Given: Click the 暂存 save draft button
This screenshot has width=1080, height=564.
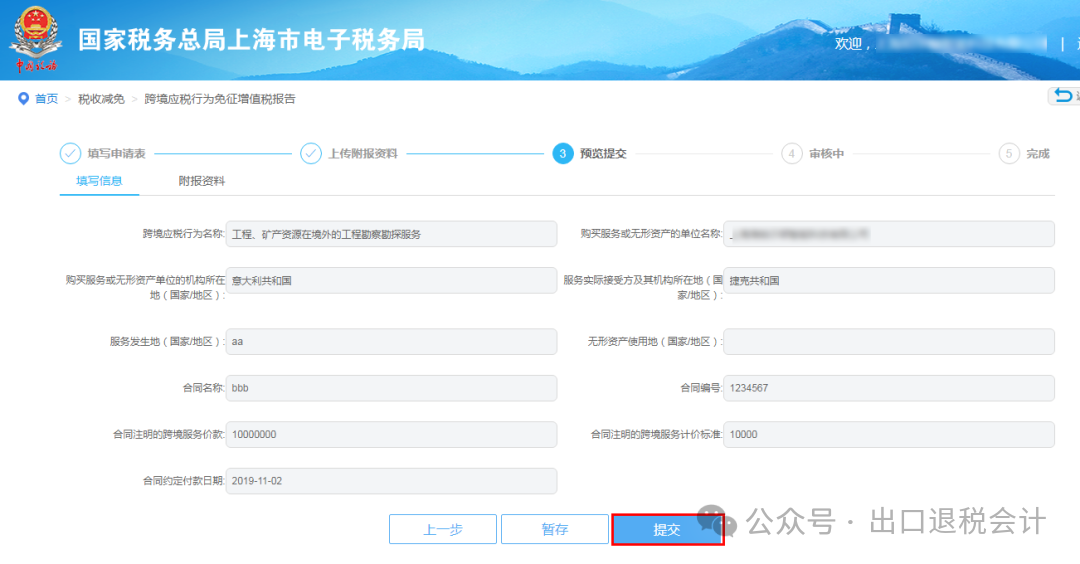Looking at the screenshot, I should [x=555, y=529].
